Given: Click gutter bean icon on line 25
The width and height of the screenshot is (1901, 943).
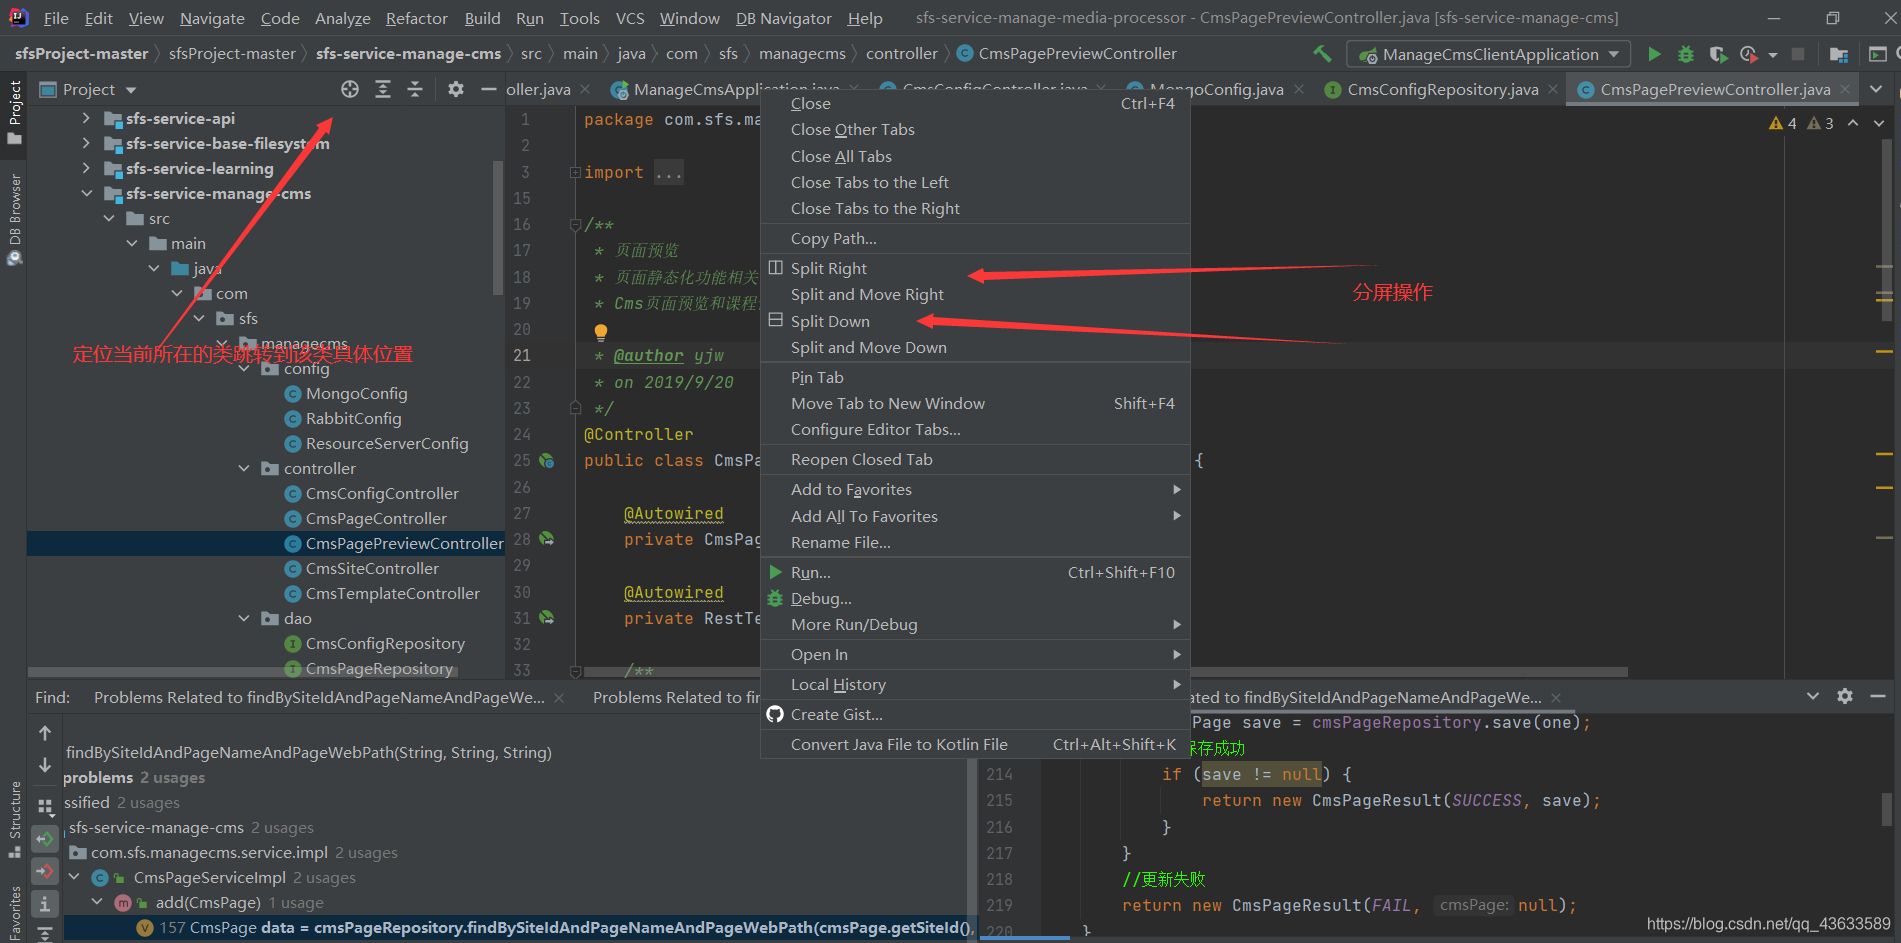Looking at the screenshot, I should (547, 461).
